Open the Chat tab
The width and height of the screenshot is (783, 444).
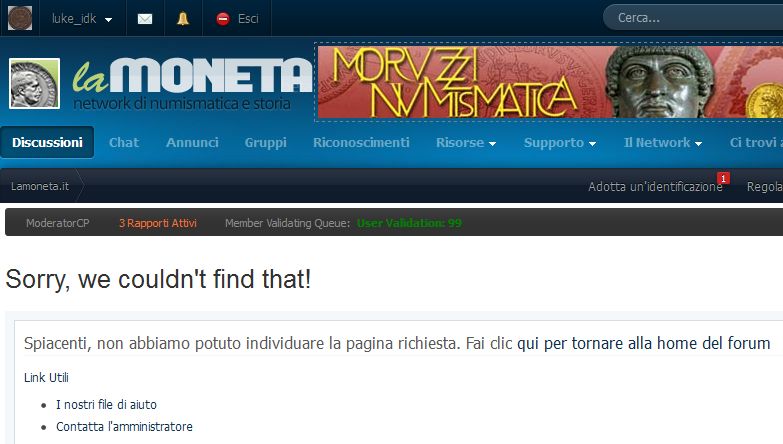click(124, 143)
